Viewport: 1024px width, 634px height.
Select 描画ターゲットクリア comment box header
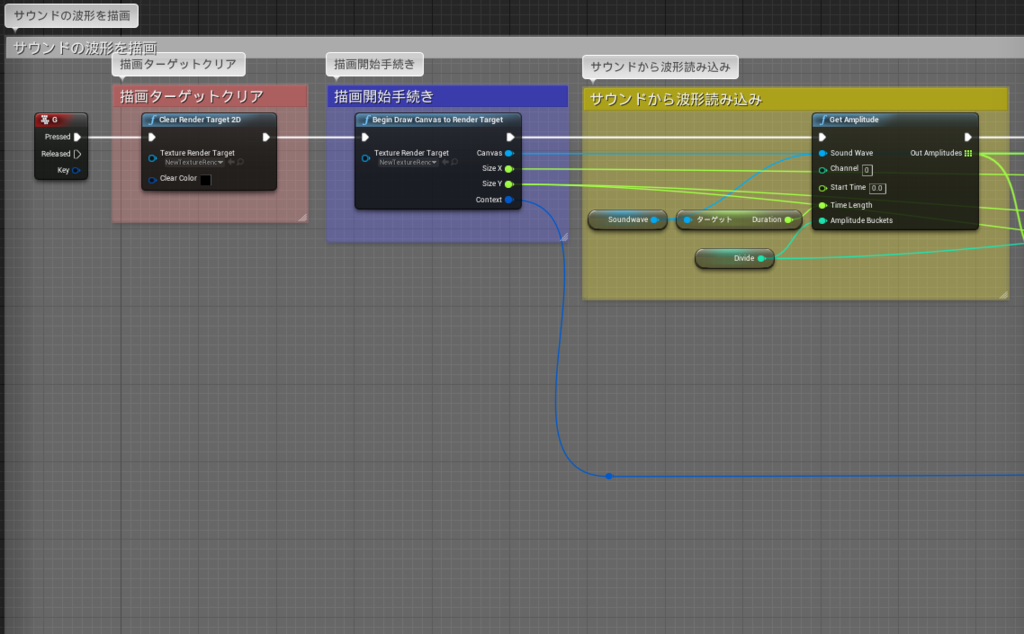click(210, 97)
